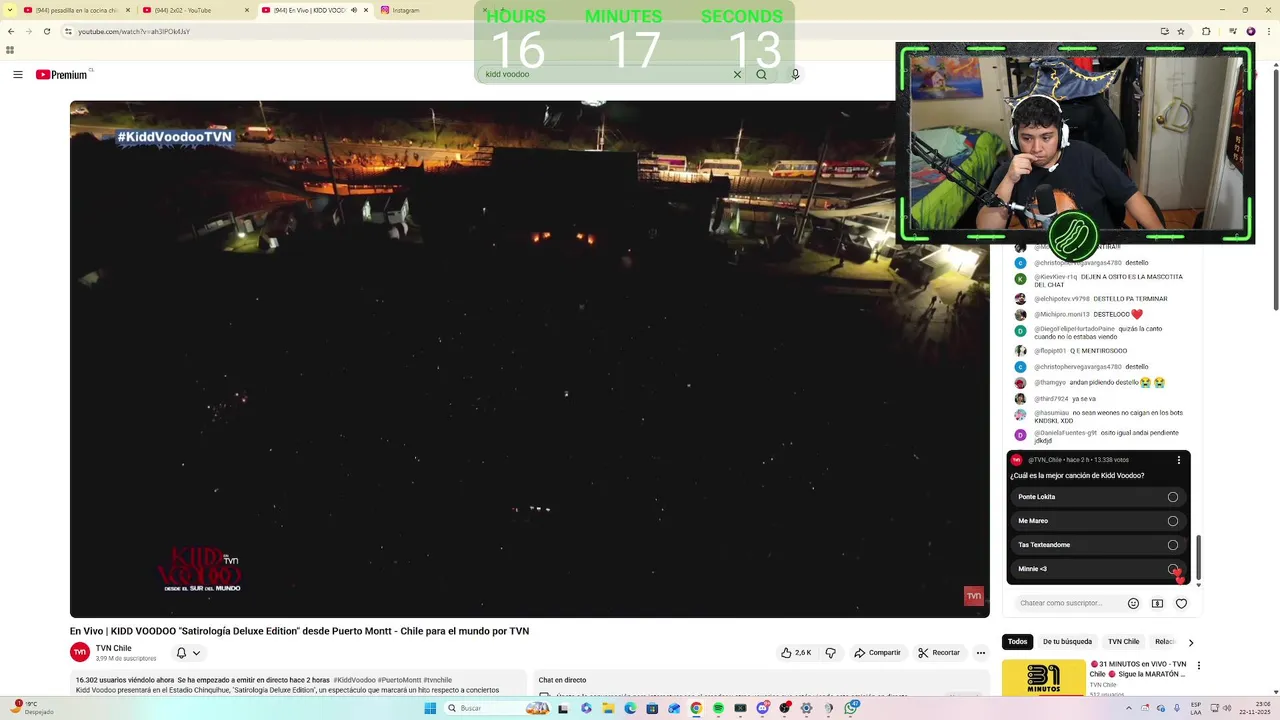Image resolution: width=1280 pixels, height=720 pixels.
Task: Open the Chrome extensions puzzle icon
Action: pos(1206,31)
